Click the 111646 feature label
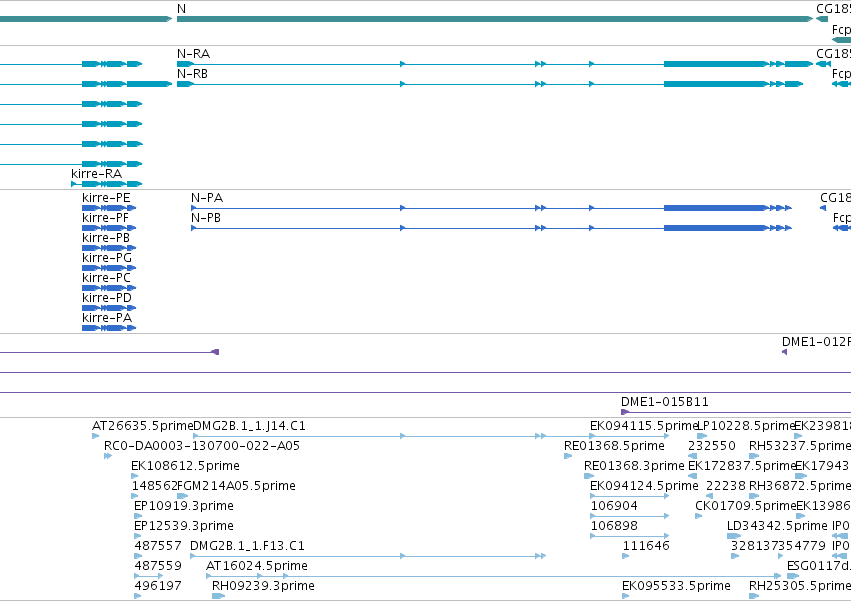851x601 pixels. [x=646, y=546]
